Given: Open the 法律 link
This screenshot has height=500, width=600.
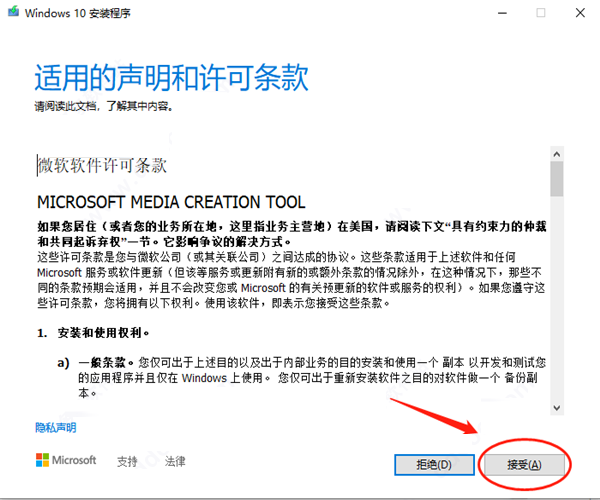Looking at the screenshot, I should coord(175,462).
